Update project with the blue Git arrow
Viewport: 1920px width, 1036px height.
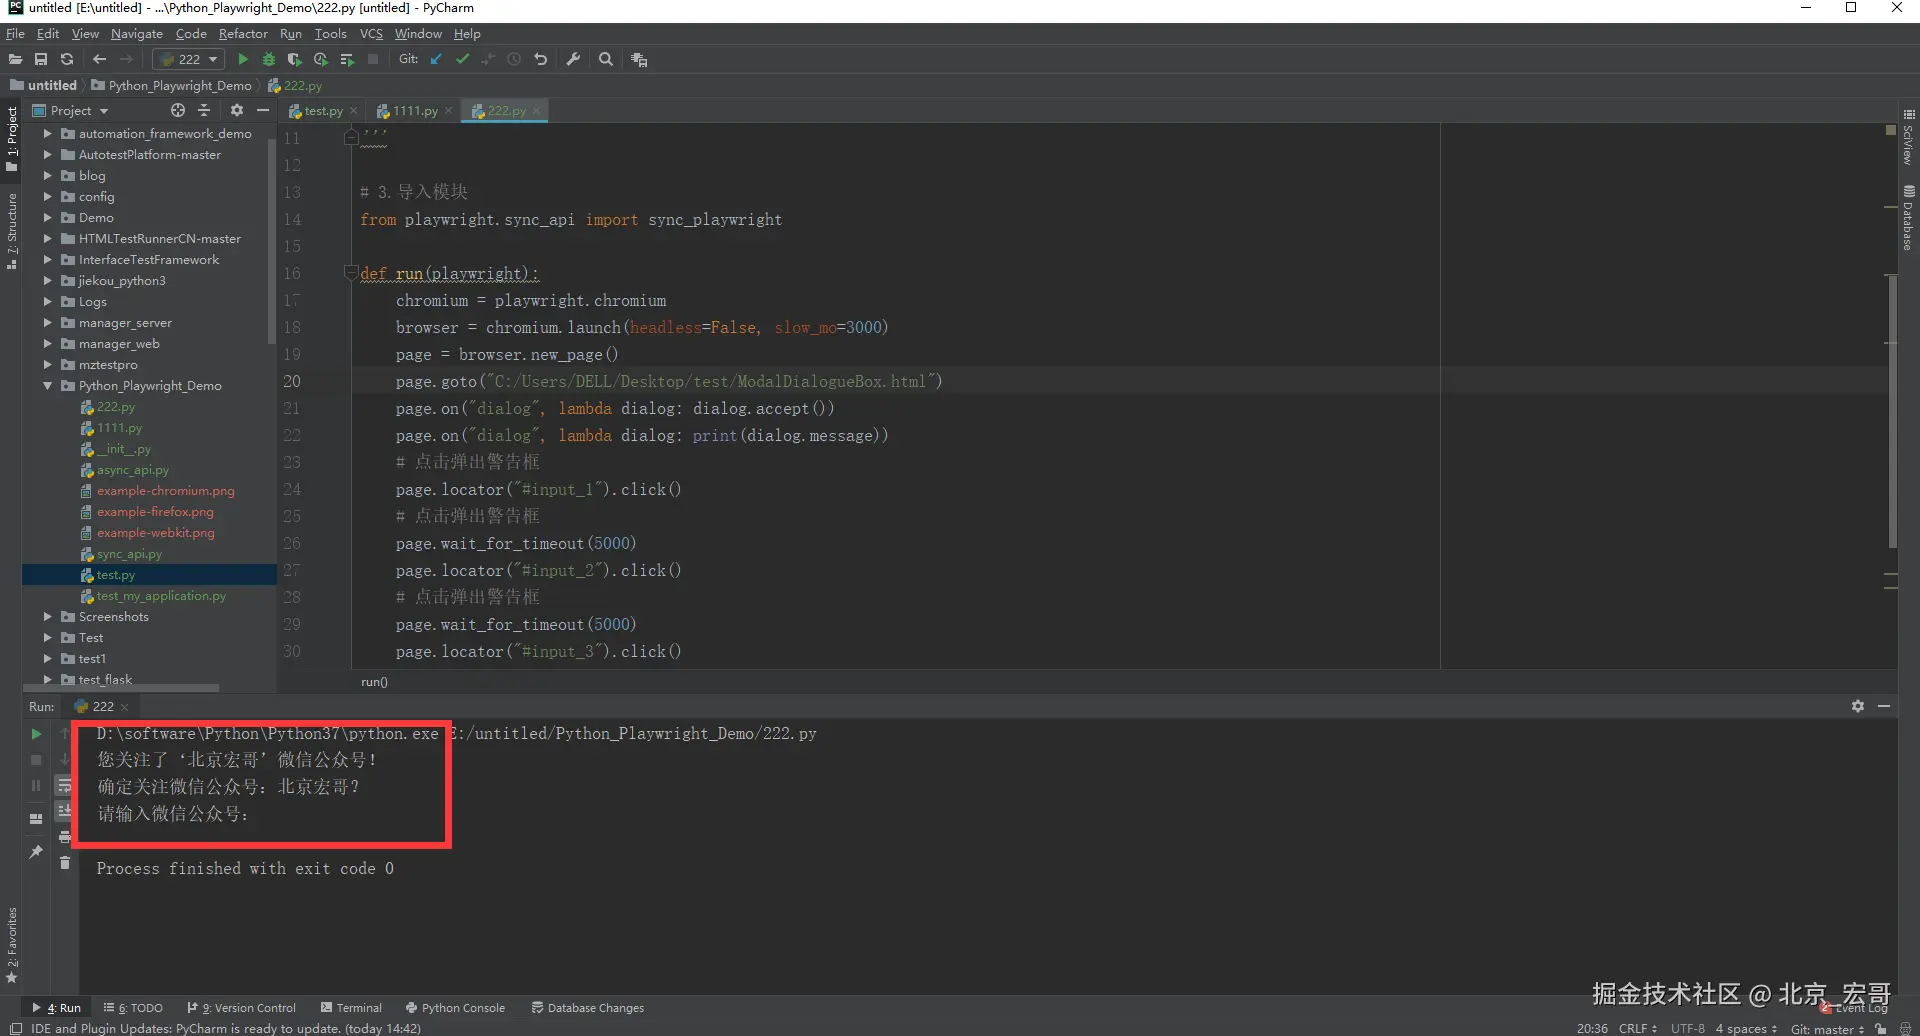coord(436,59)
